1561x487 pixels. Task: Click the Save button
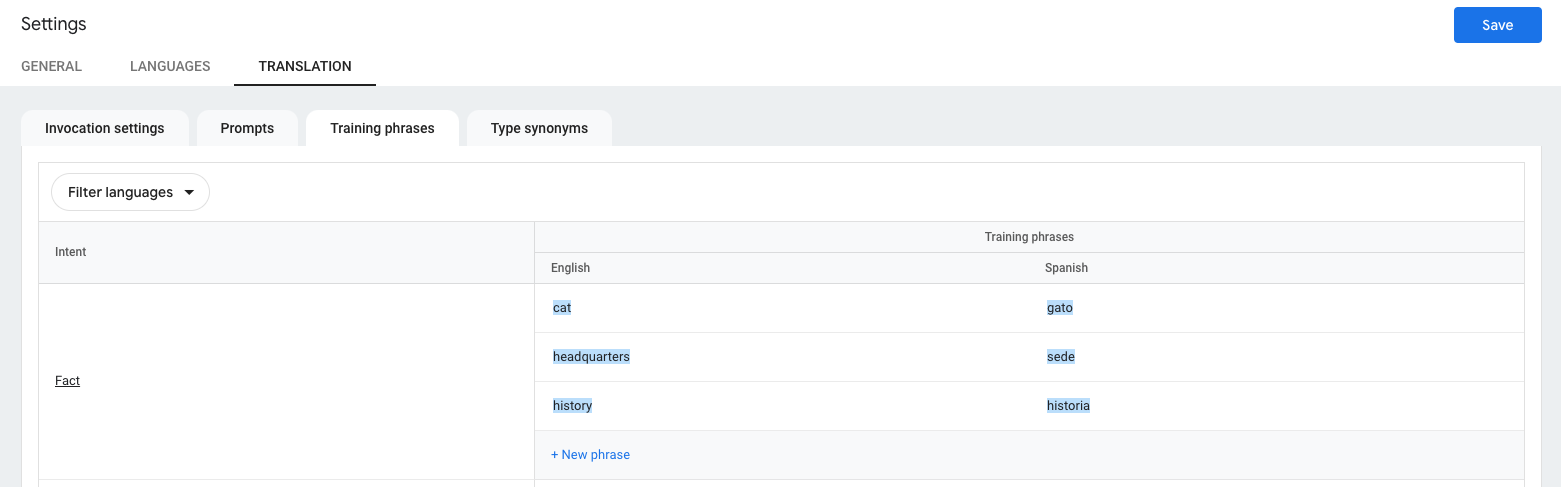click(1497, 25)
